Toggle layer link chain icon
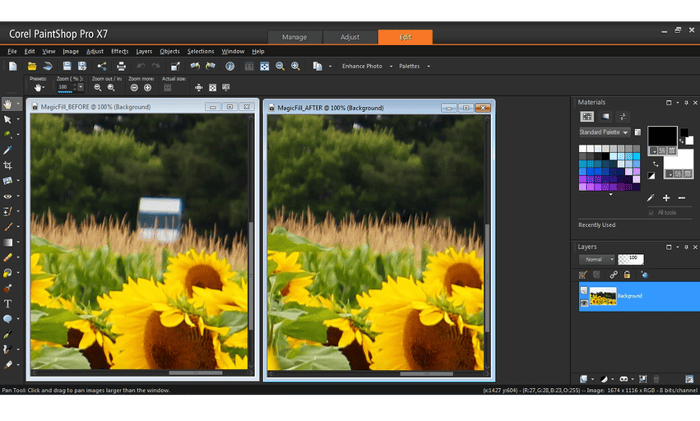 click(x=614, y=275)
